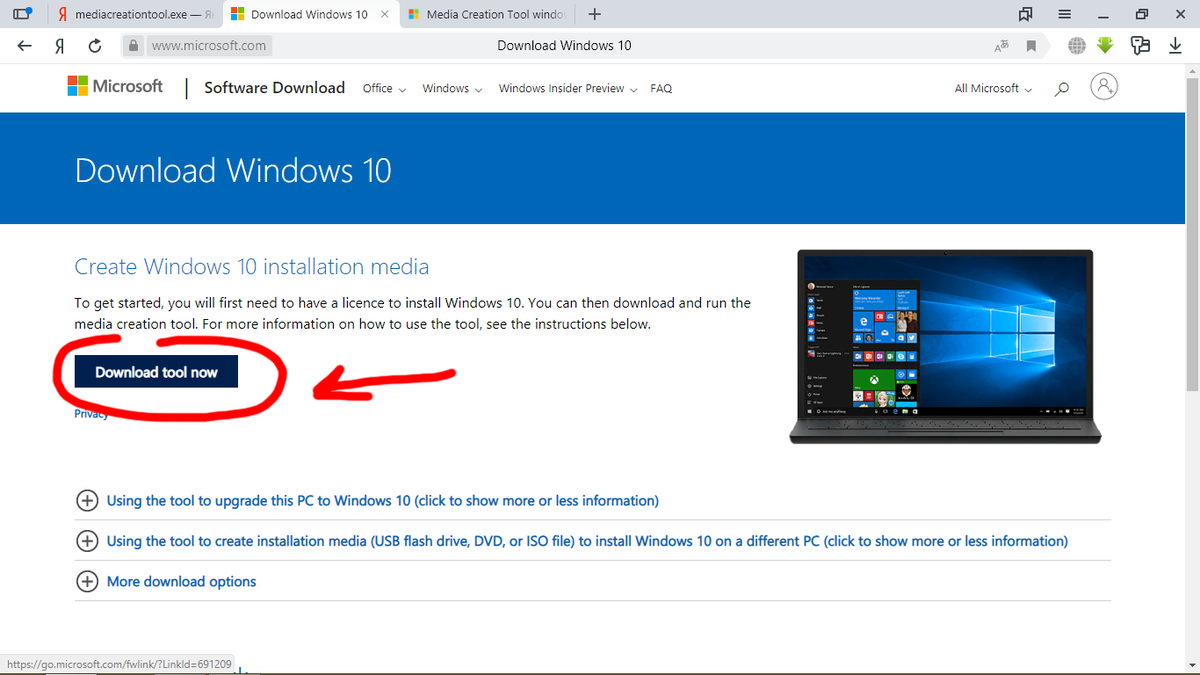Open Windows Insider Preview dropdown
This screenshot has height=675, width=1200.
point(567,88)
